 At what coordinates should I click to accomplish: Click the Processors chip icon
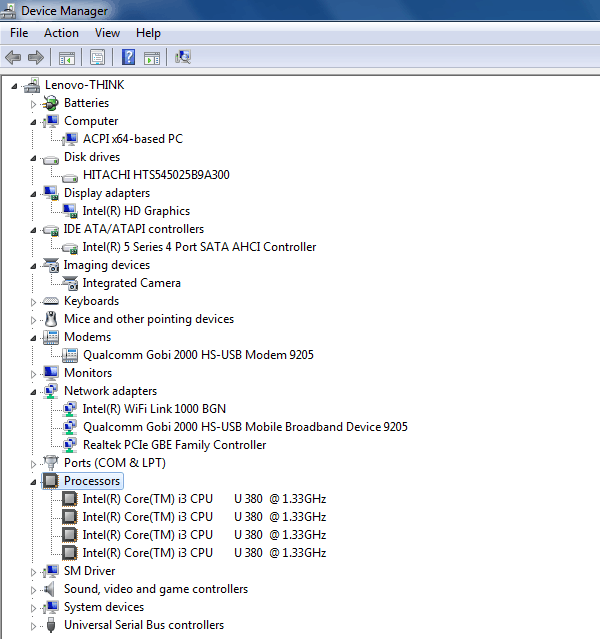(x=51, y=481)
